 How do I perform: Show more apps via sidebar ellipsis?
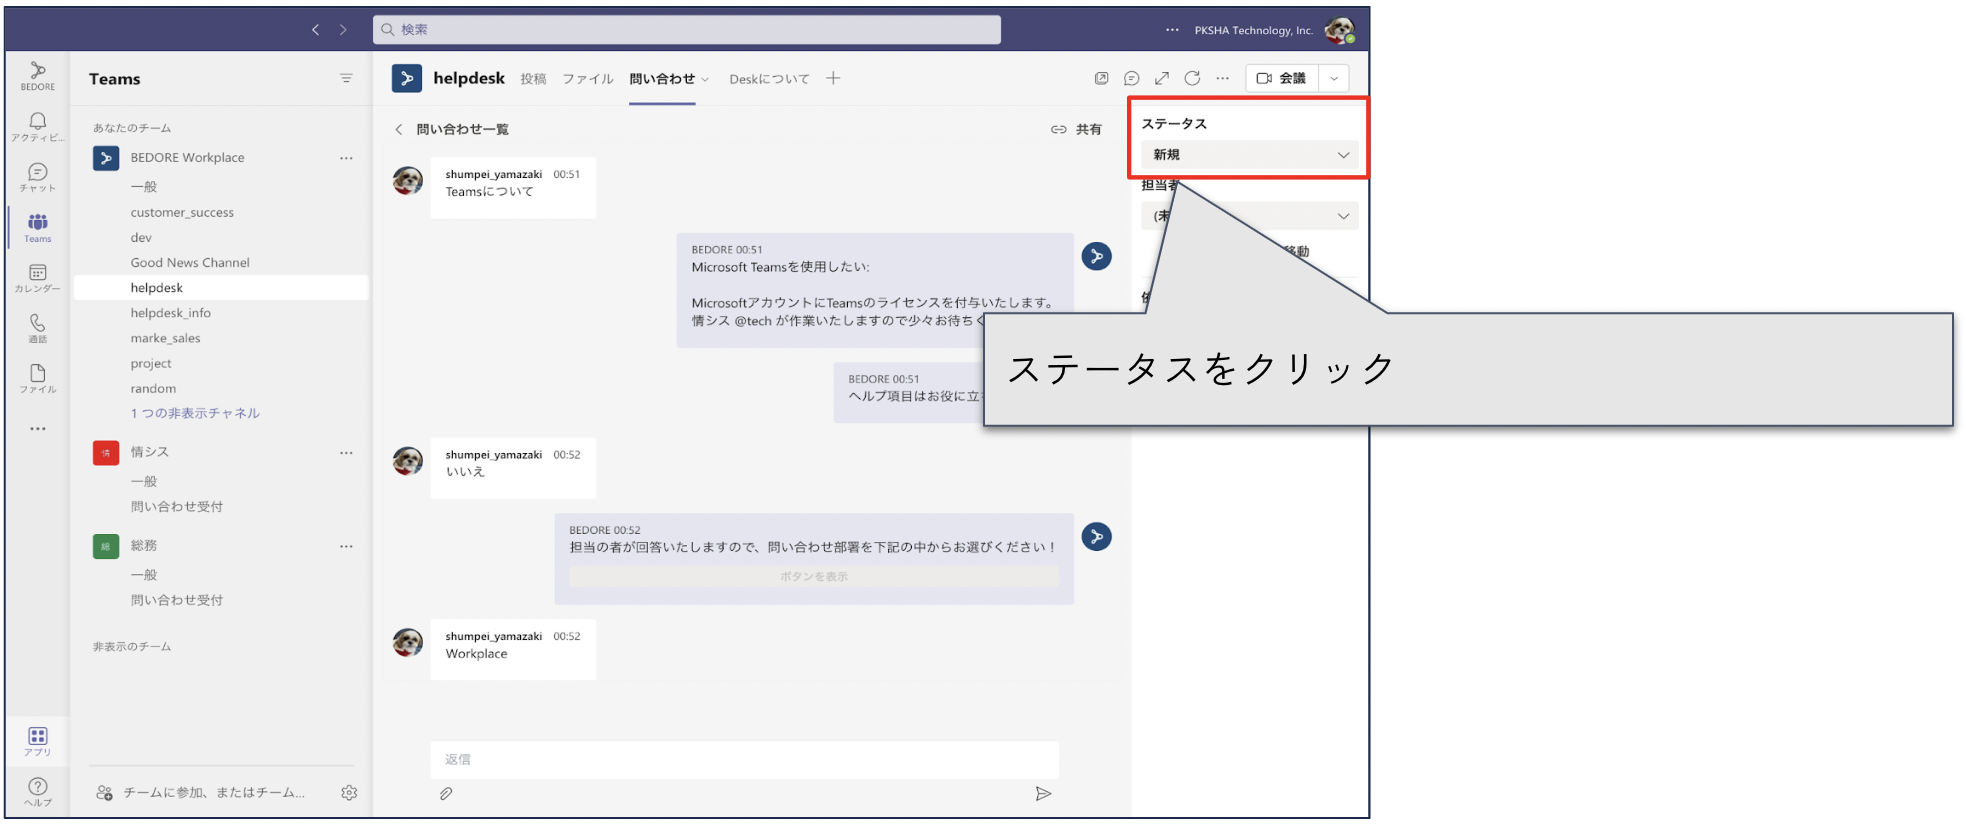click(38, 429)
